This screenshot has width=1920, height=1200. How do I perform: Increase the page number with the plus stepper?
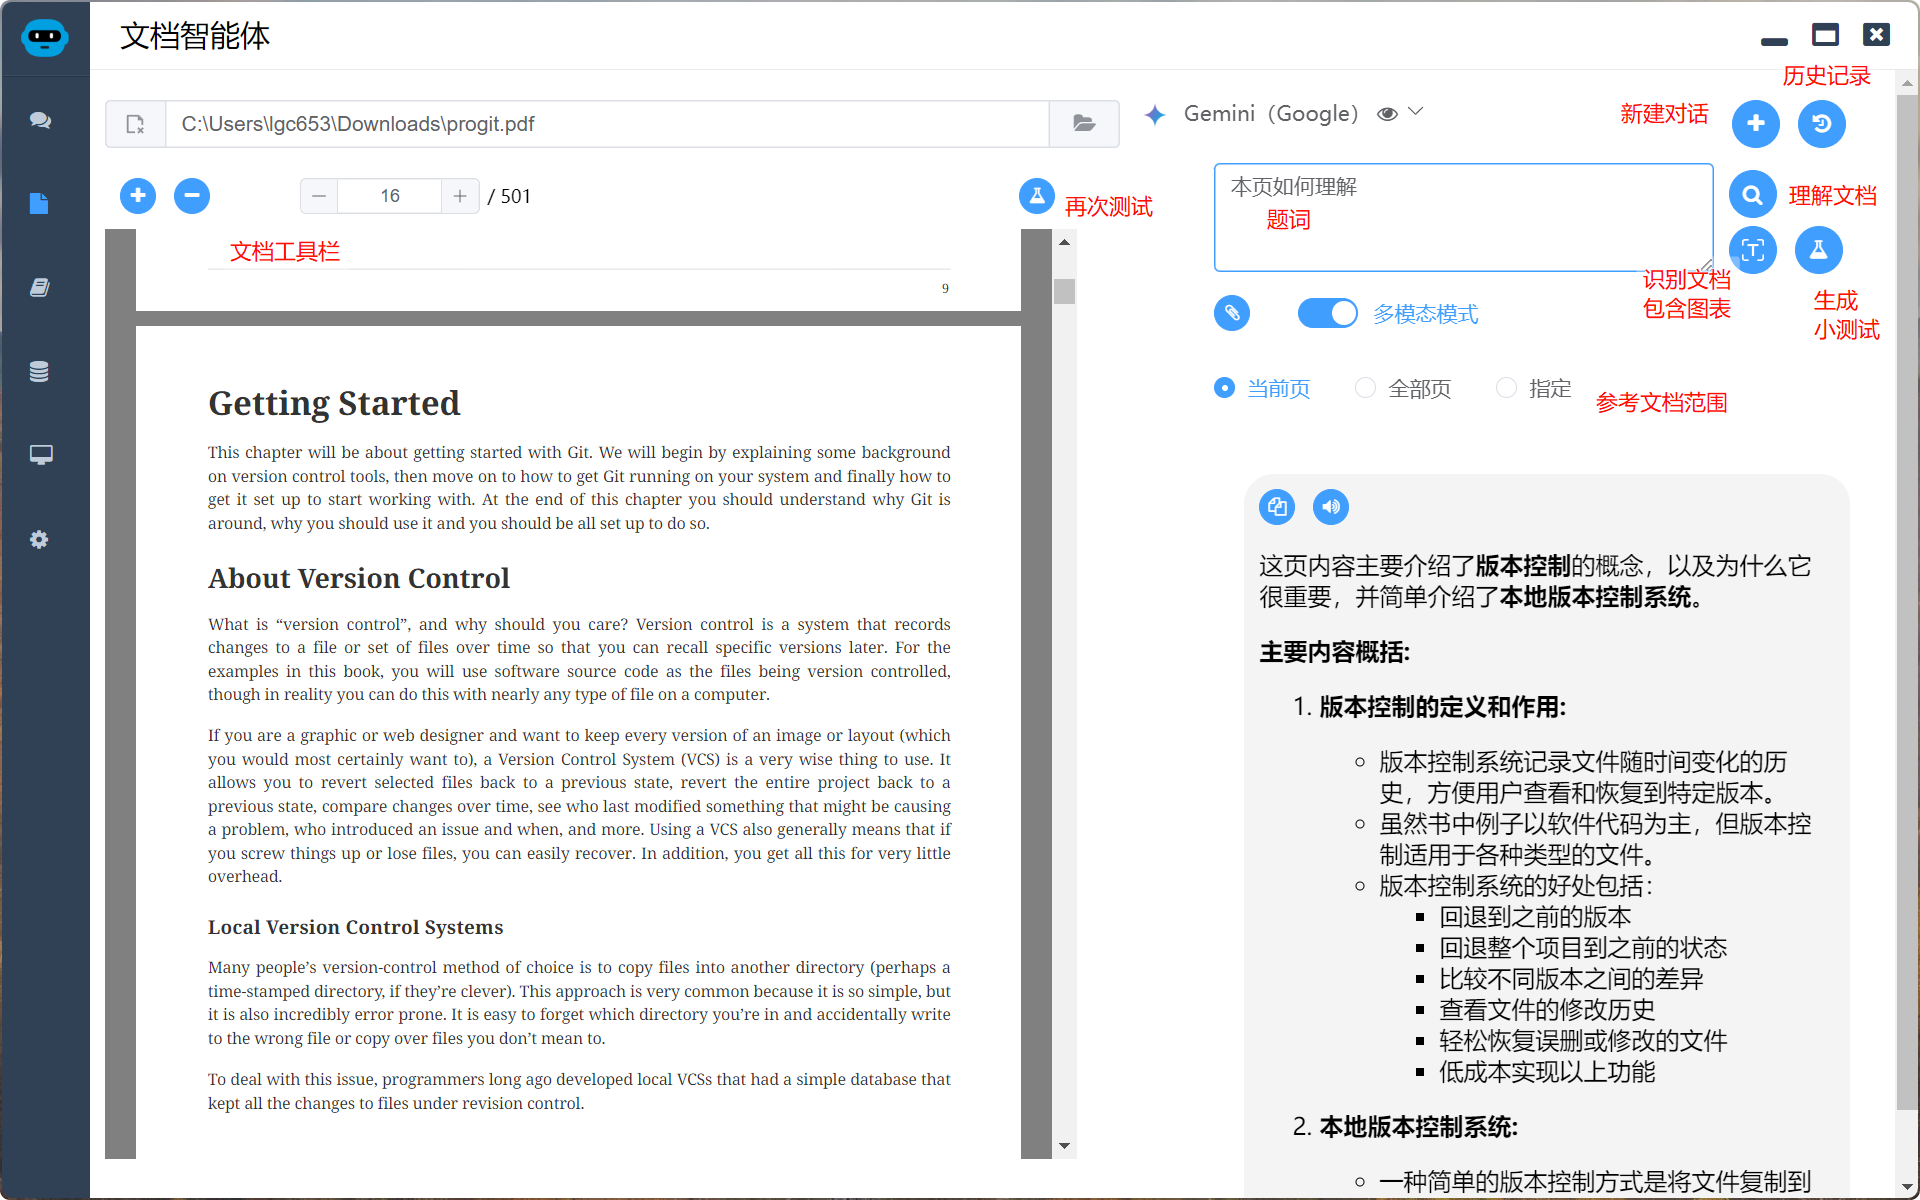tap(460, 196)
